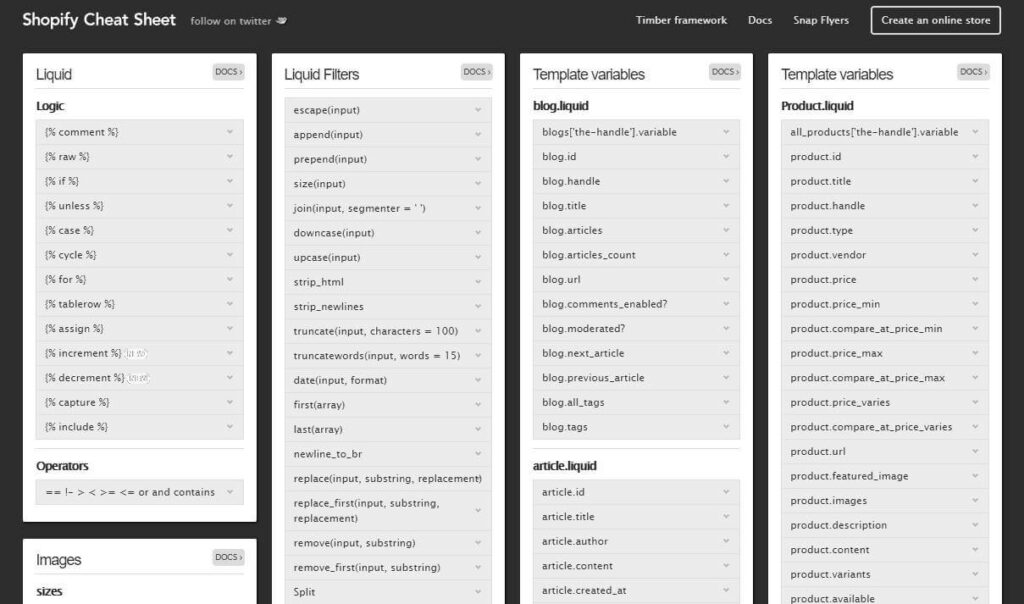Click the product.price_varies row text
This screenshot has height=604, width=1024.
(840, 402)
